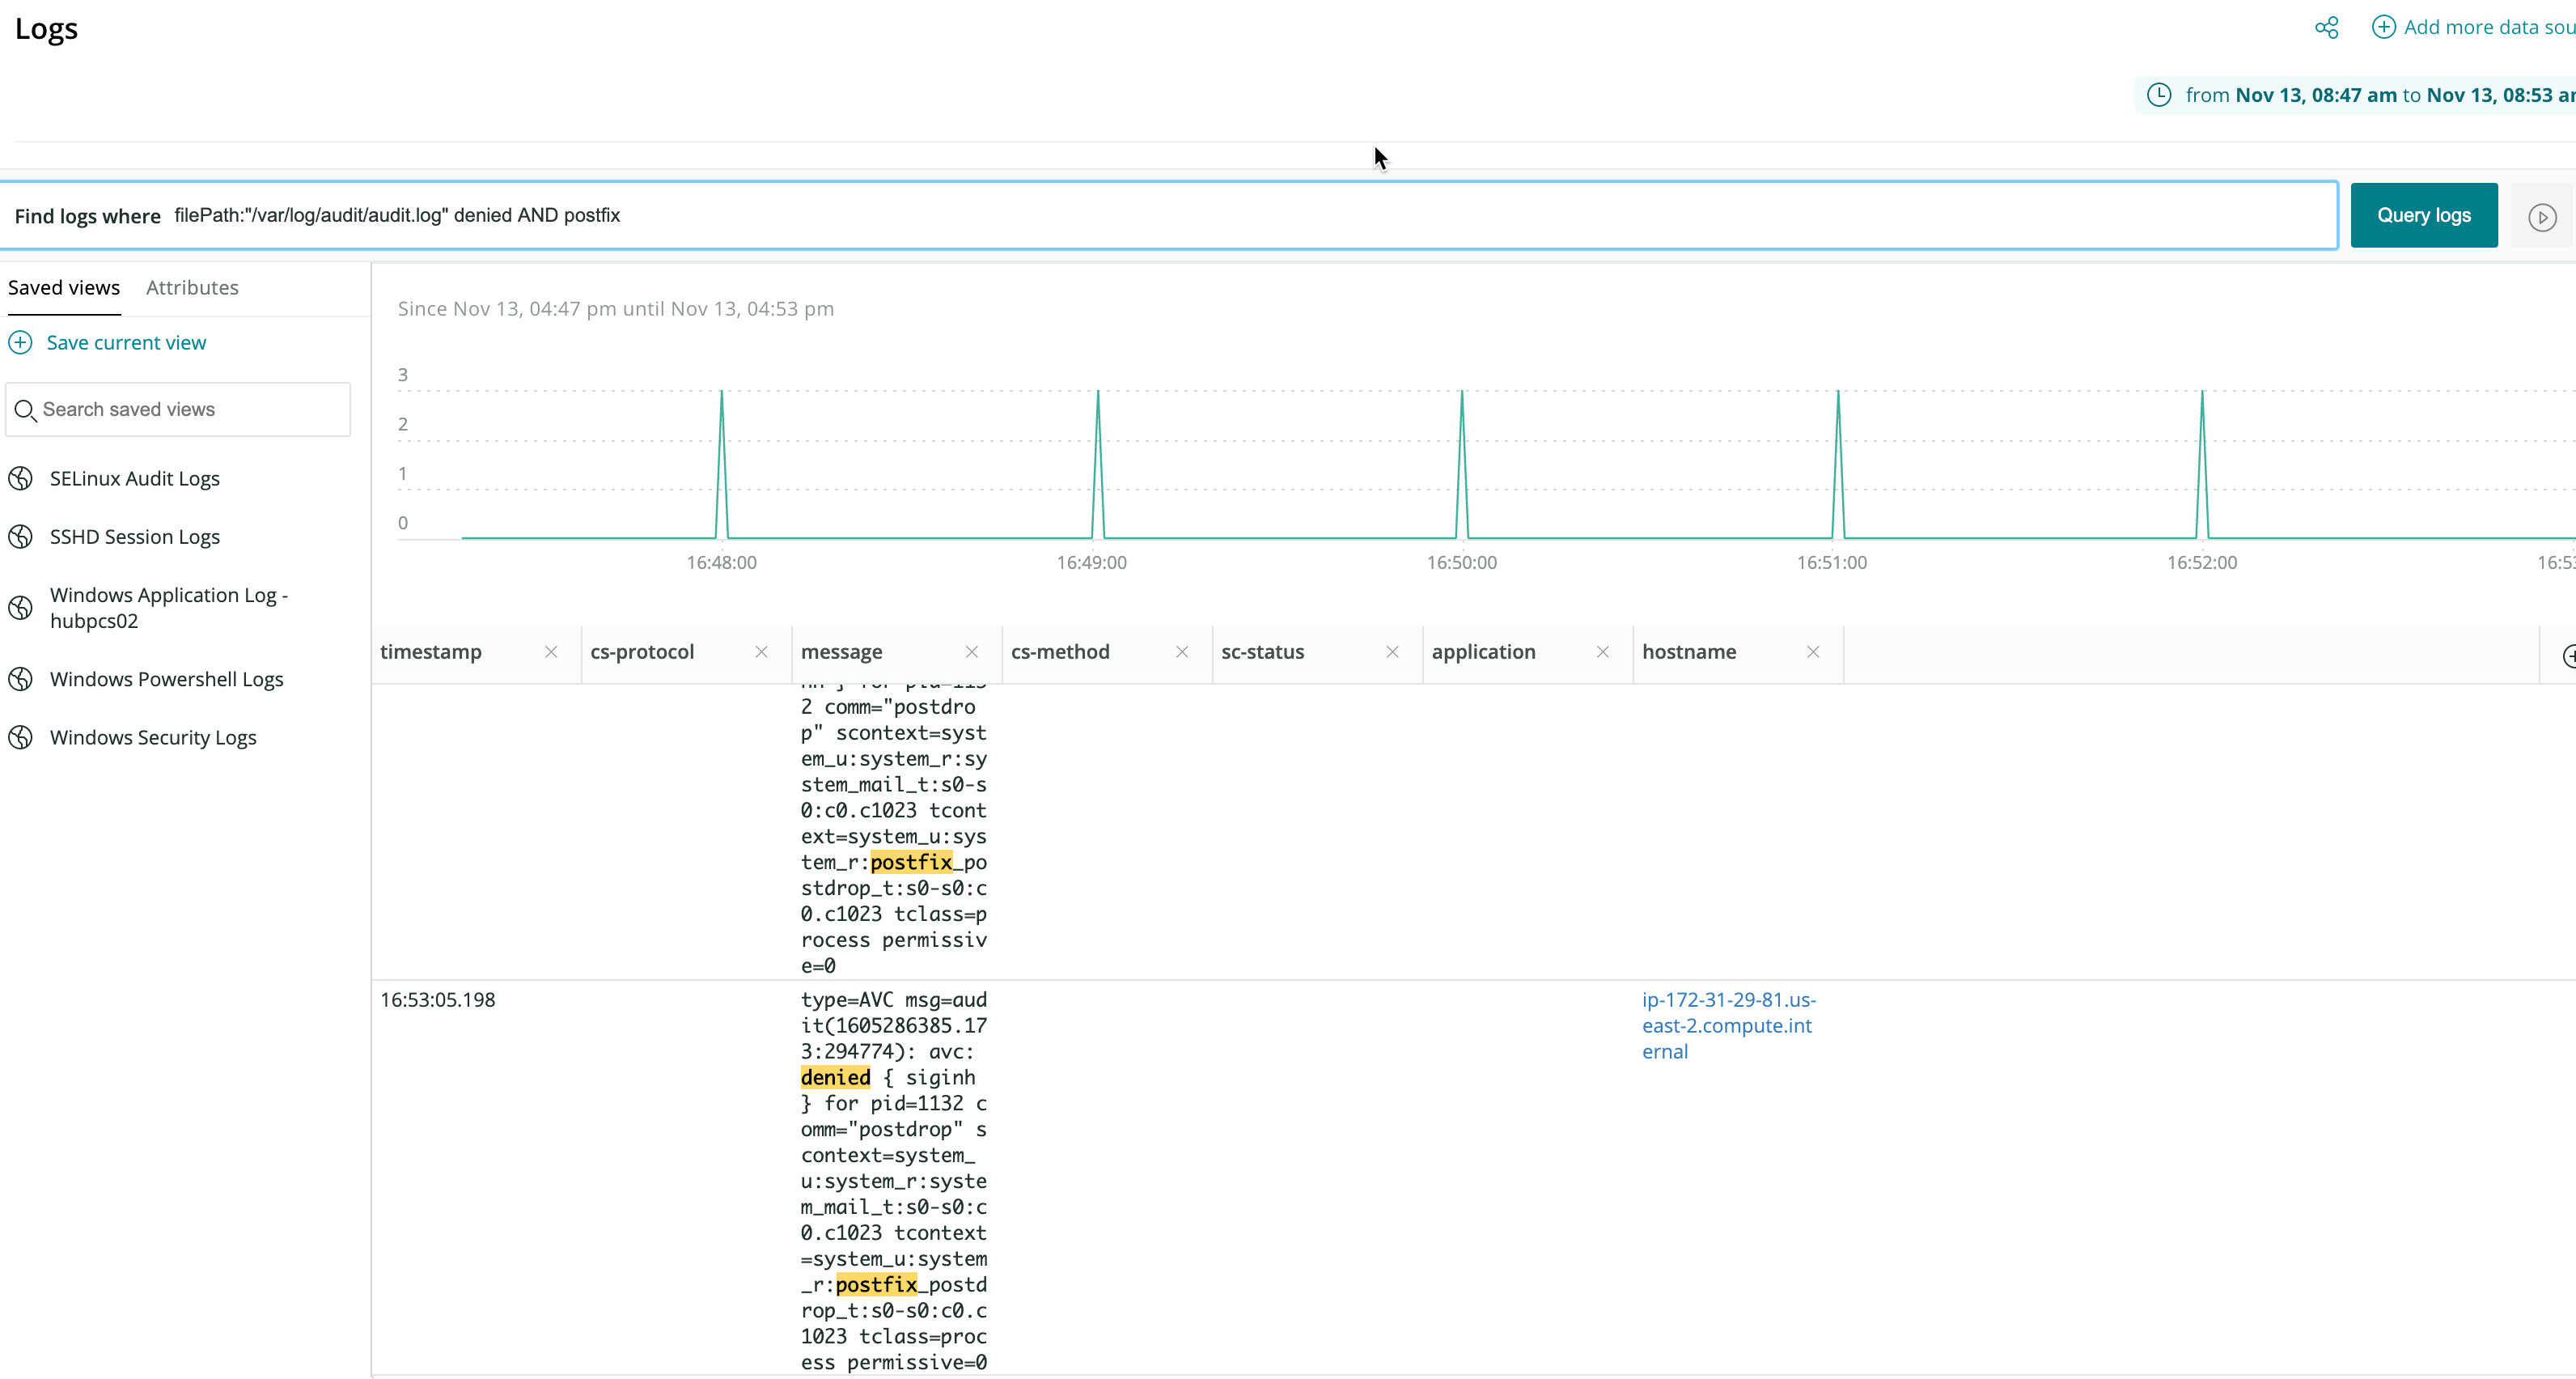Remove the message column
2576x1379 pixels.
[x=972, y=652]
